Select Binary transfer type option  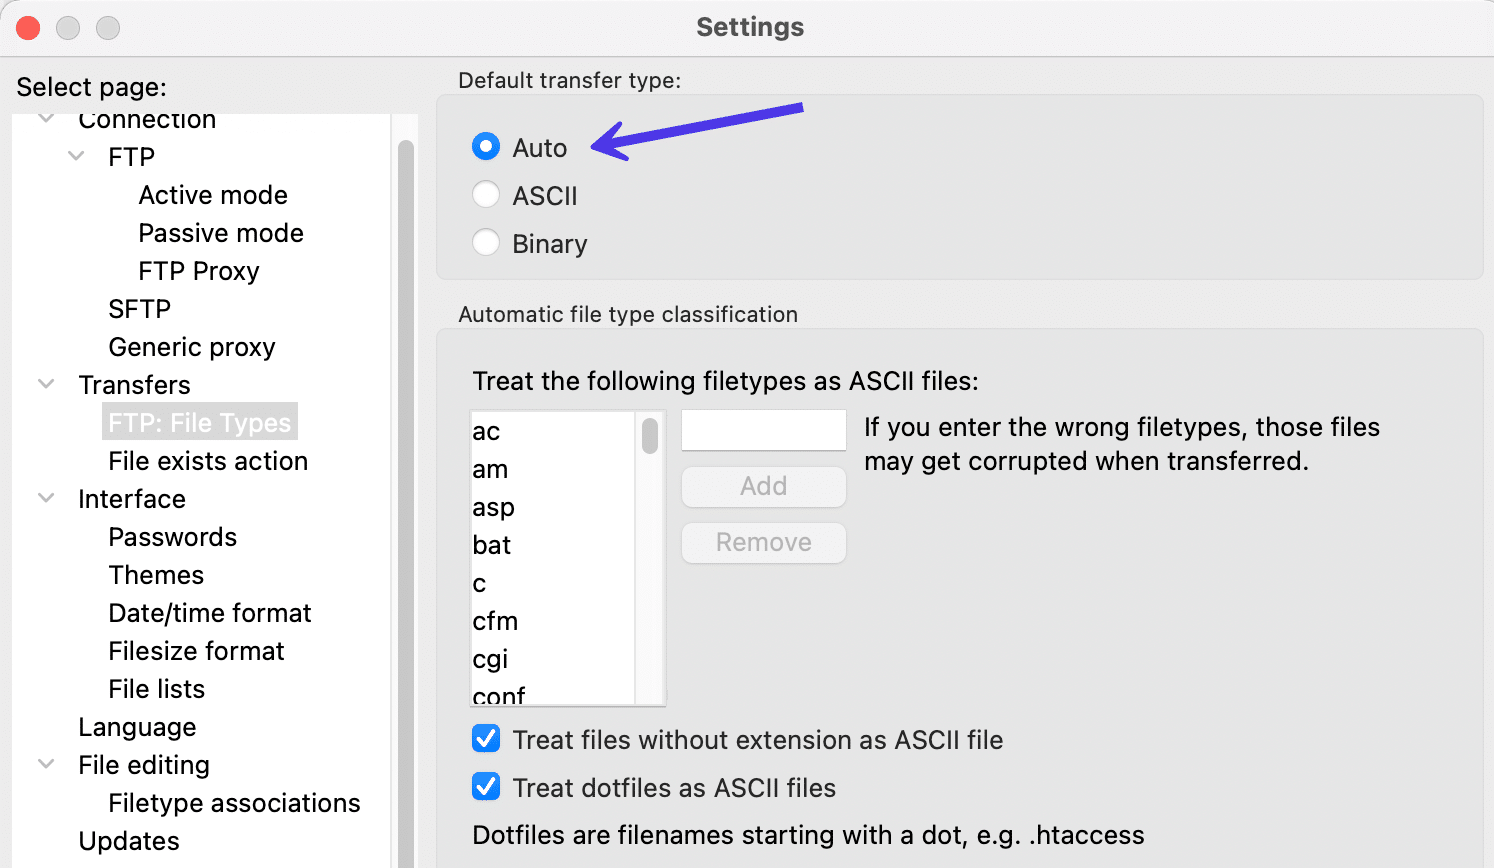click(x=486, y=242)
